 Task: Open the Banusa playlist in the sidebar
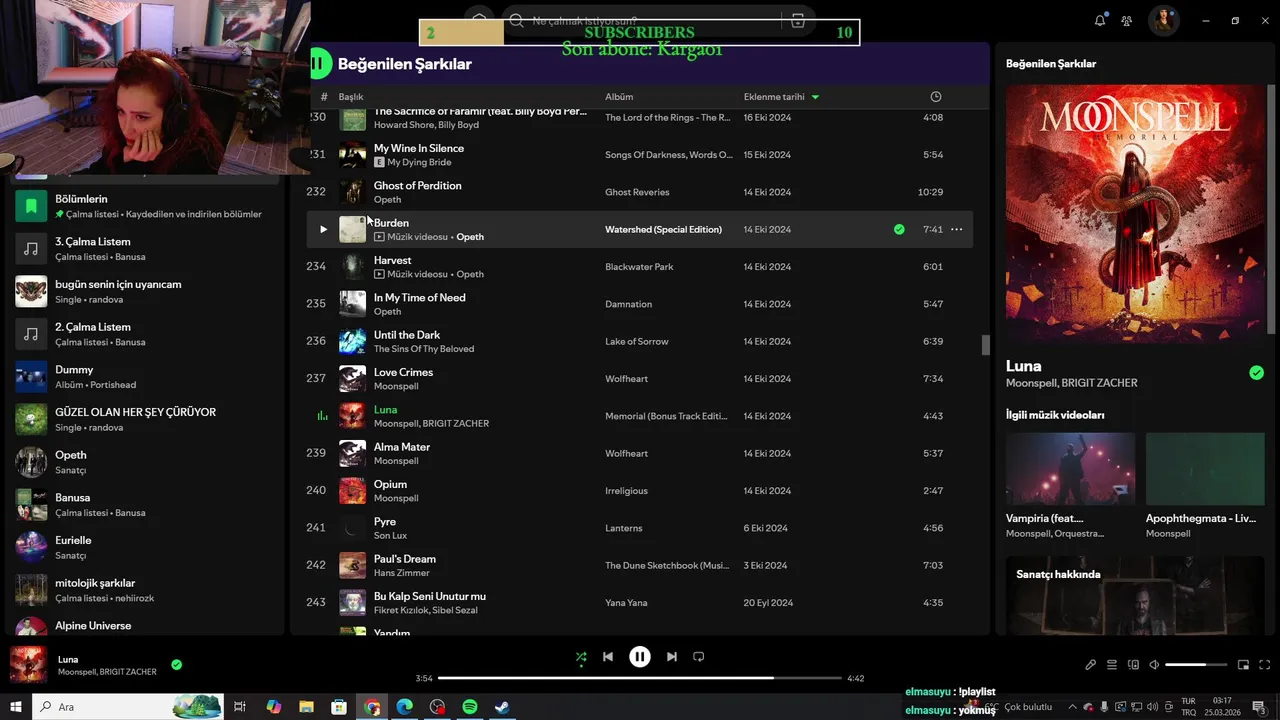click(x=145, y=505)
